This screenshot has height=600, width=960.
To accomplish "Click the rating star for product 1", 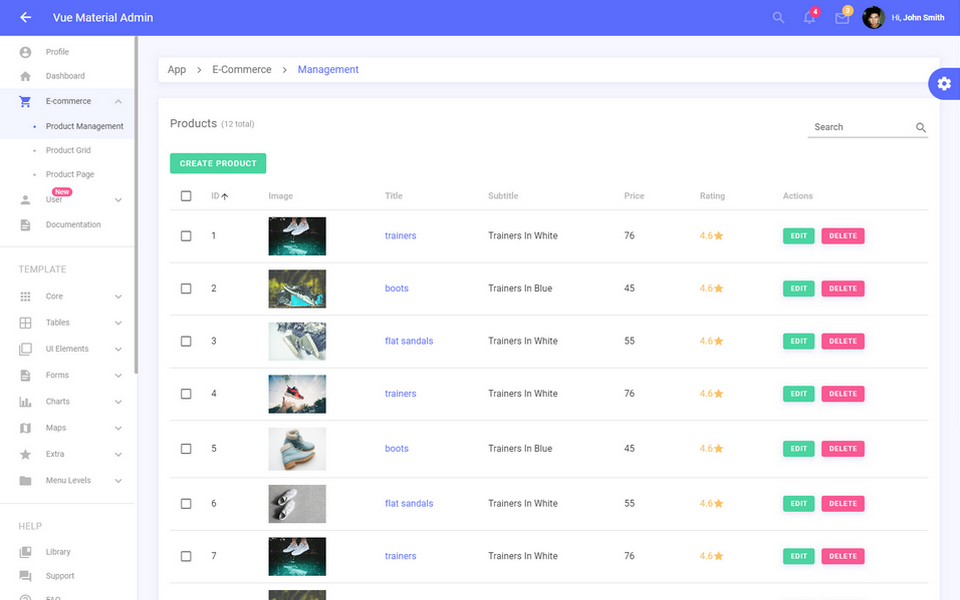I will click(721, 235).
